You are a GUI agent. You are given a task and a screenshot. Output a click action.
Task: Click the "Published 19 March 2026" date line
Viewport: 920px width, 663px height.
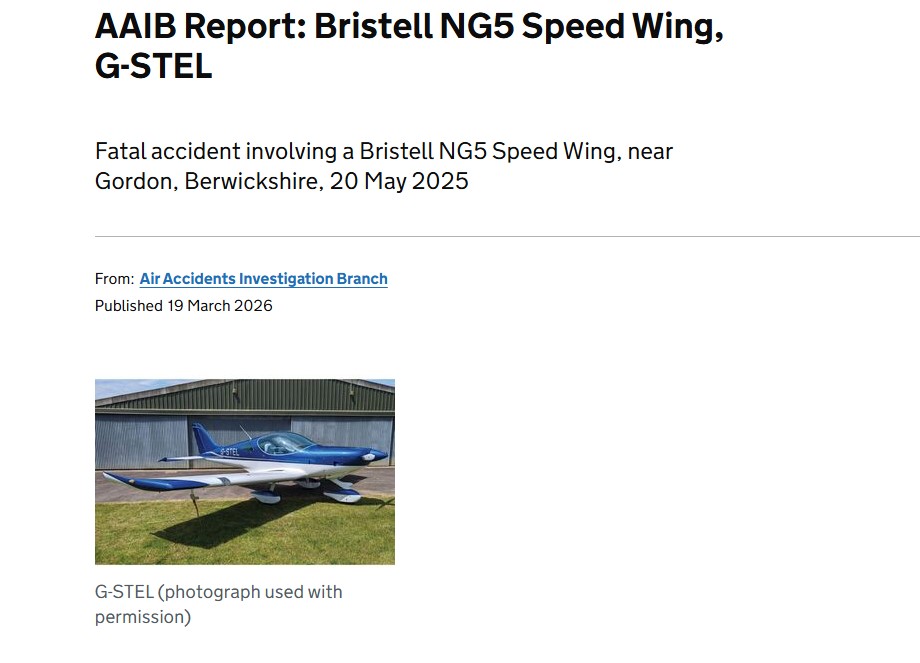coord(183,305)
